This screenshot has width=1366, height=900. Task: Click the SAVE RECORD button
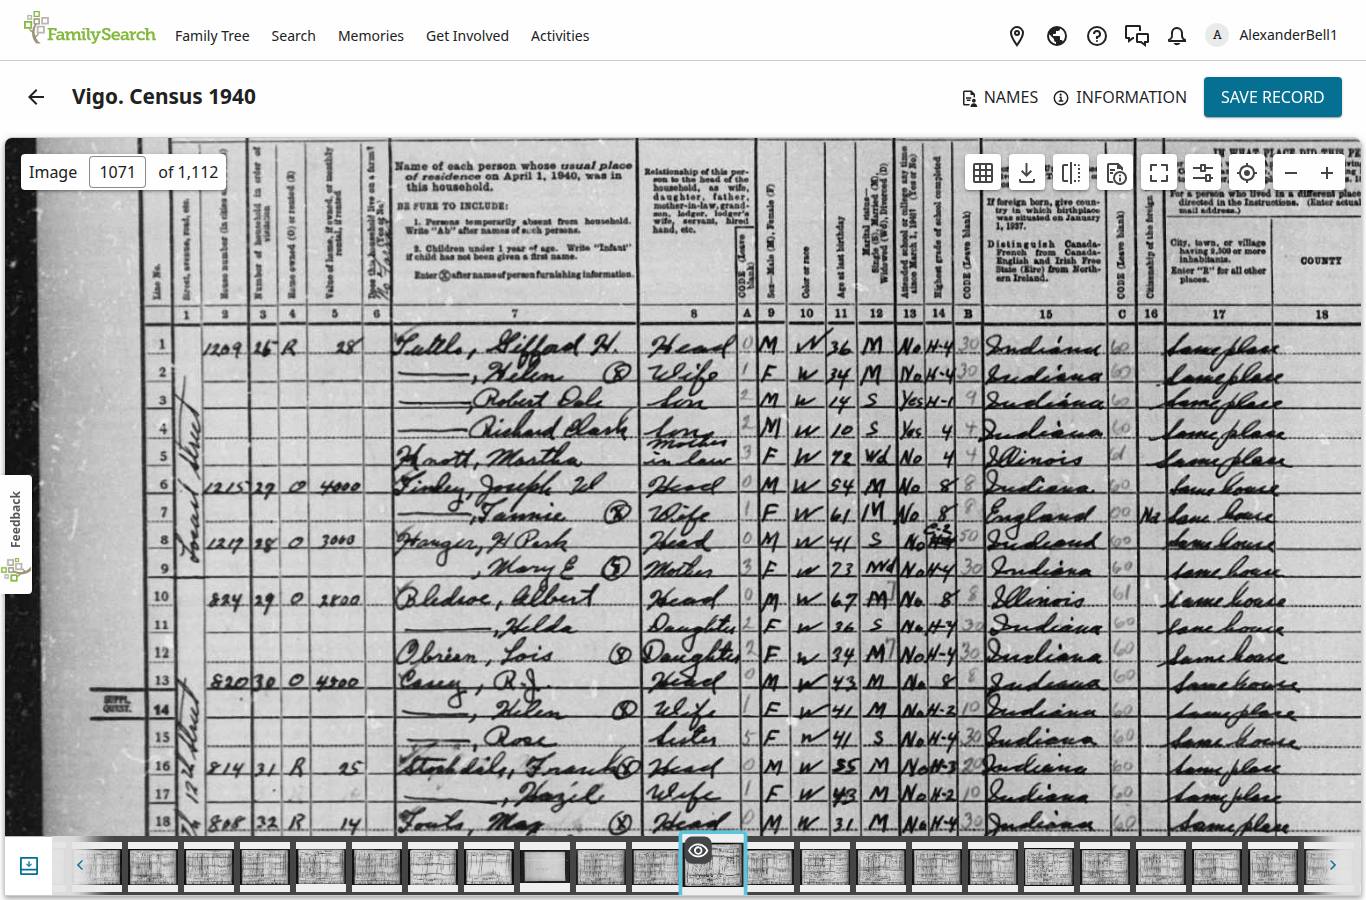[1273, 97]
